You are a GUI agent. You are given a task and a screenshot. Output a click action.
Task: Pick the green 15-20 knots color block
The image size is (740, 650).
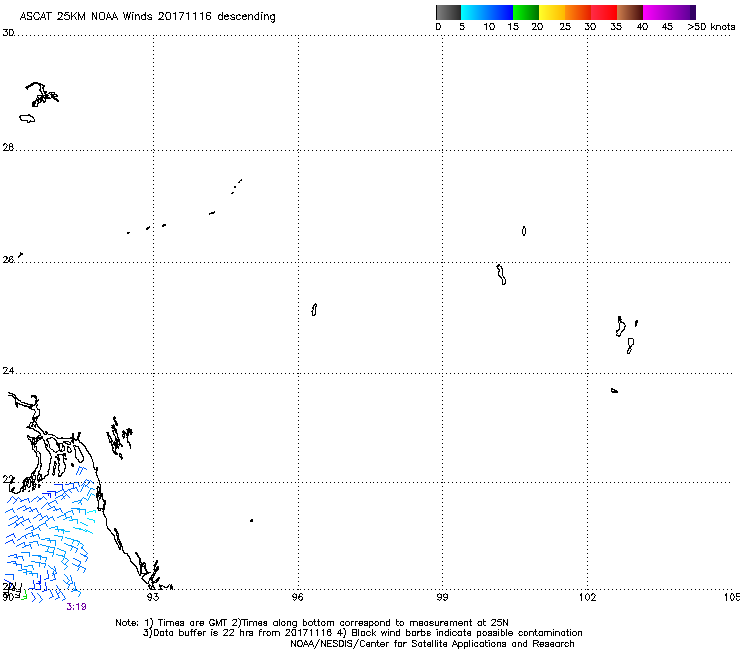[526, 12]
